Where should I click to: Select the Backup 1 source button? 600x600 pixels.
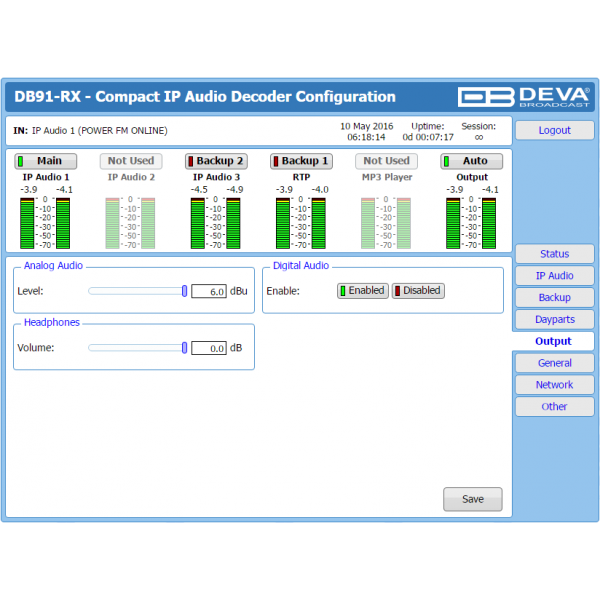pos(301,161)
